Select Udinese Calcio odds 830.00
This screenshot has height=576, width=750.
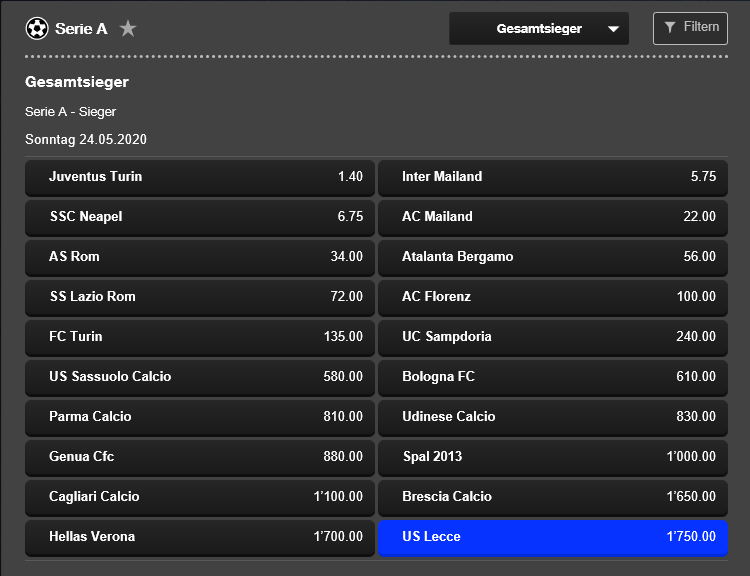(x=553, y=417)
